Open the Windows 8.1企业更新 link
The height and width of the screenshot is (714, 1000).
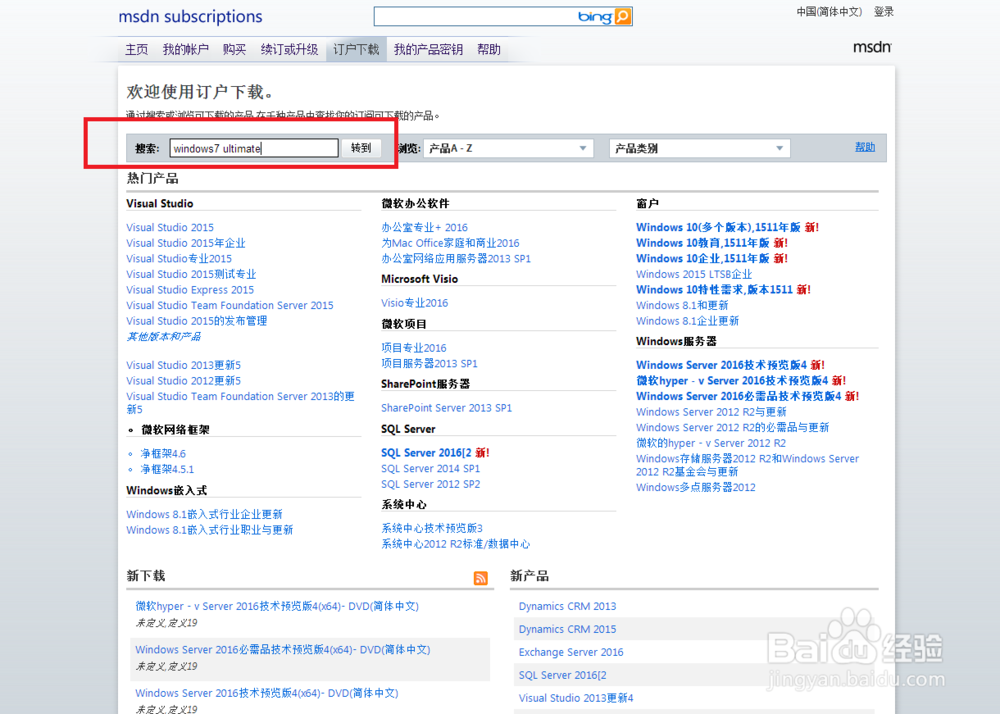point(687,321)
